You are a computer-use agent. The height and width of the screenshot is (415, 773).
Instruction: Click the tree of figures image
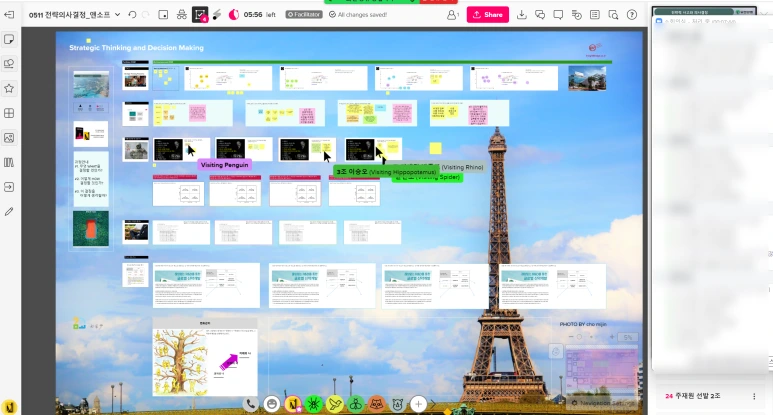[x=179, y=361]
